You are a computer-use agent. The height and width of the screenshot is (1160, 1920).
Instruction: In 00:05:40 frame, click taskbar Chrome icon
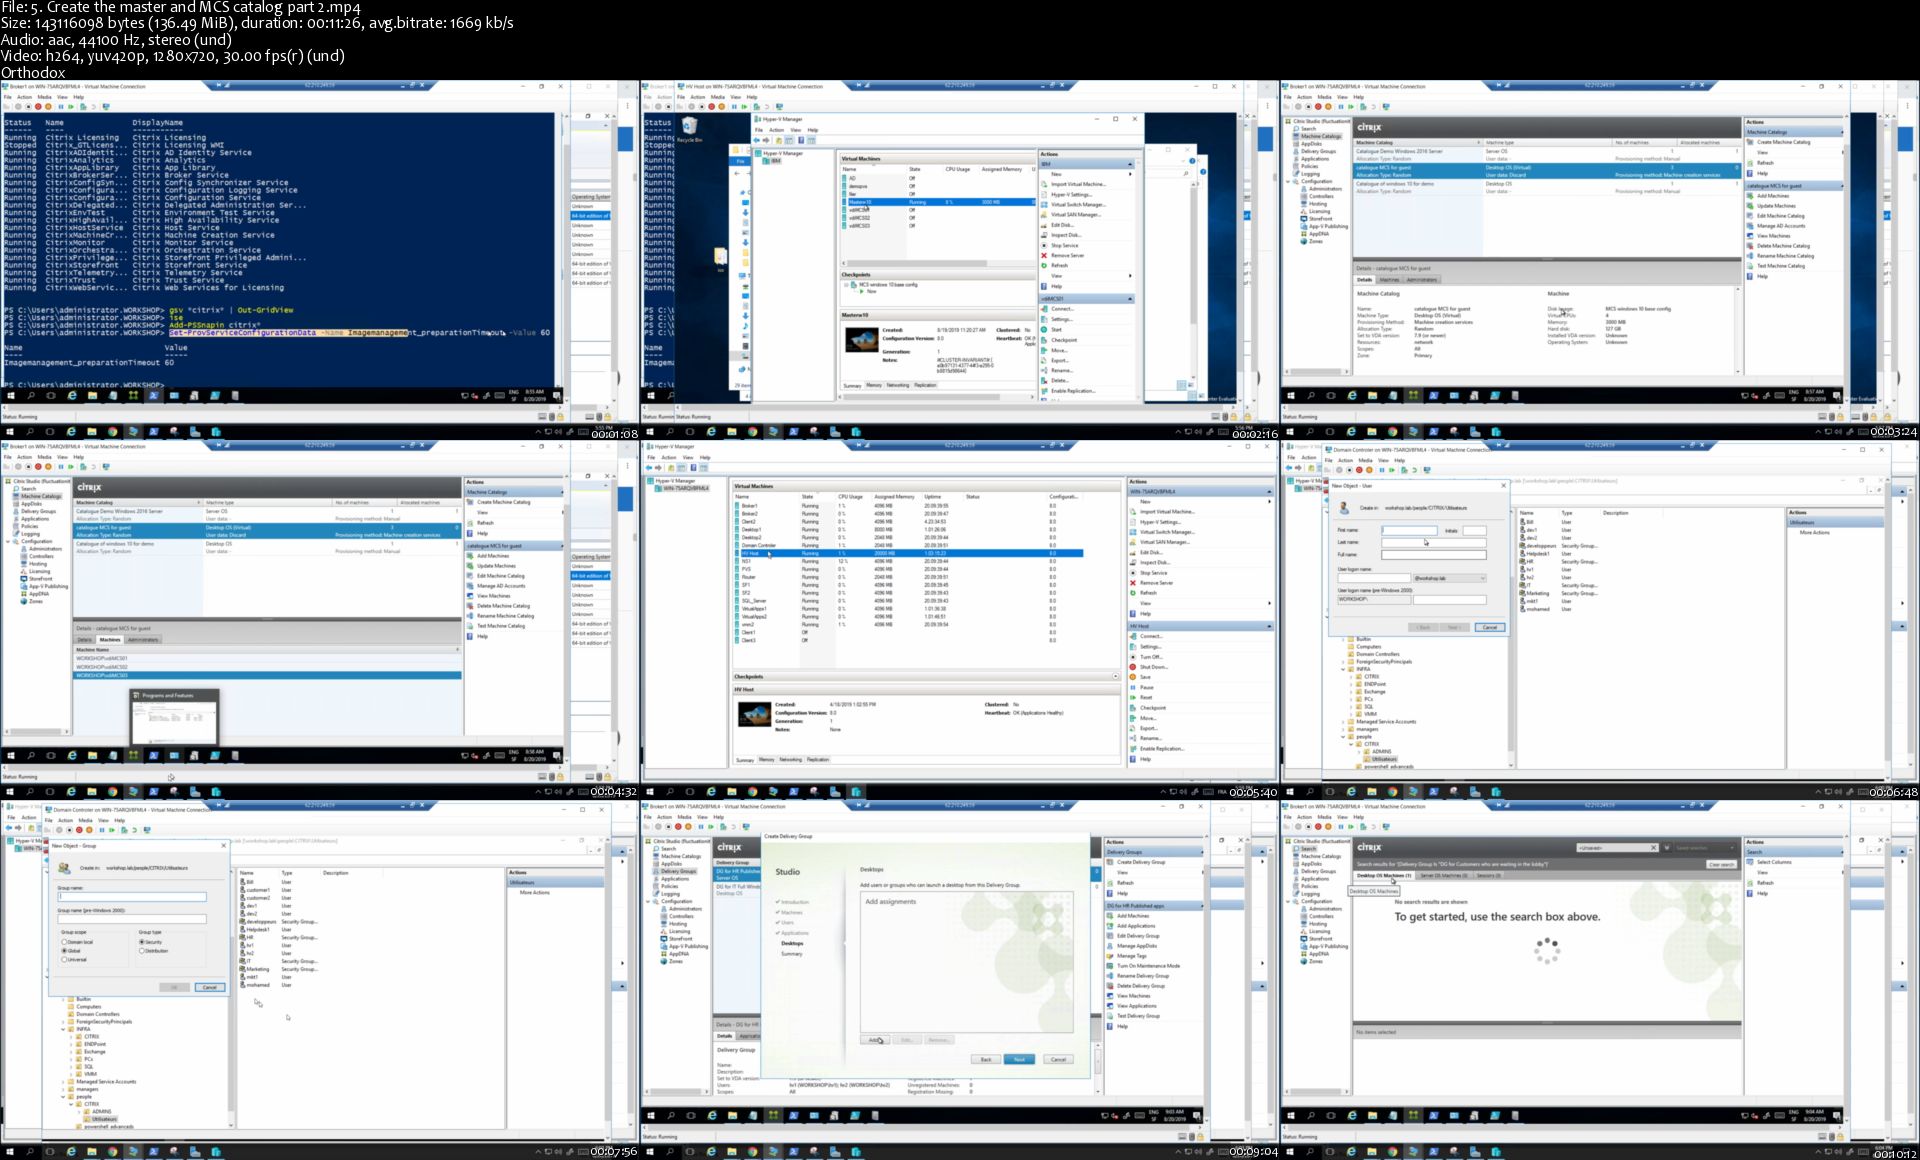pos(753,792)
